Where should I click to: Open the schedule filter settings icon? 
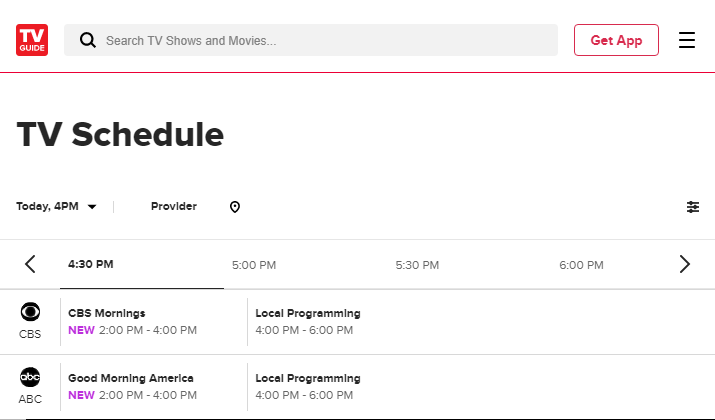tap(693, 207)
